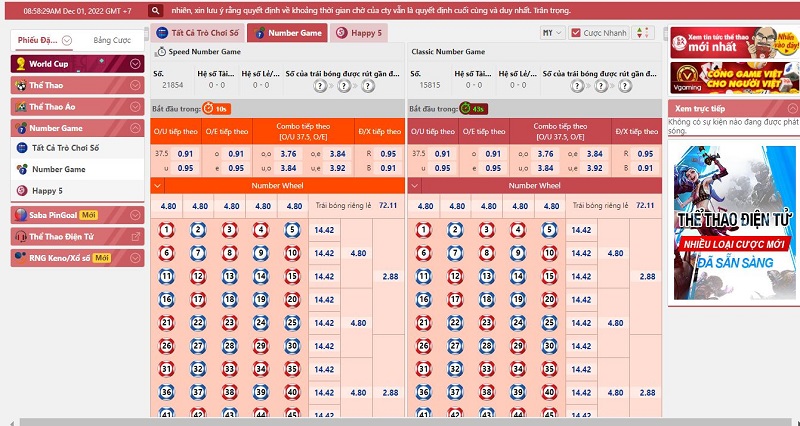Expand the Thể Thao Ảo category
The height and width of the screenshot is (426, 800).
[x=78, y=107]
